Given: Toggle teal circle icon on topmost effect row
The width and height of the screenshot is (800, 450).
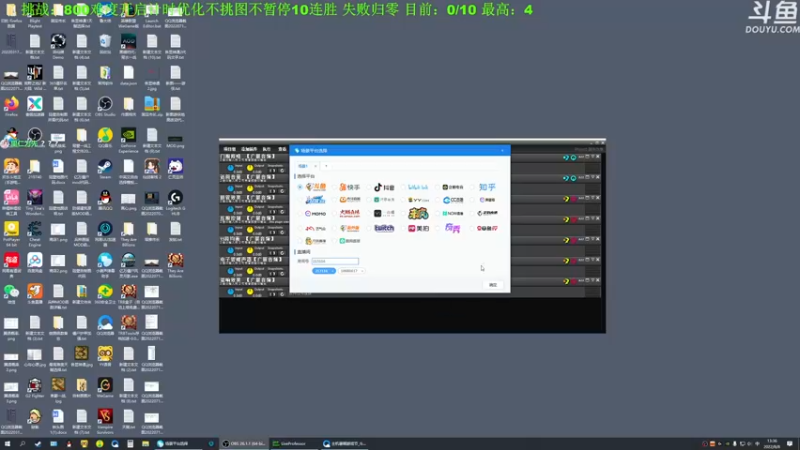Looking at the screenshot, I should tap(573, 158).
